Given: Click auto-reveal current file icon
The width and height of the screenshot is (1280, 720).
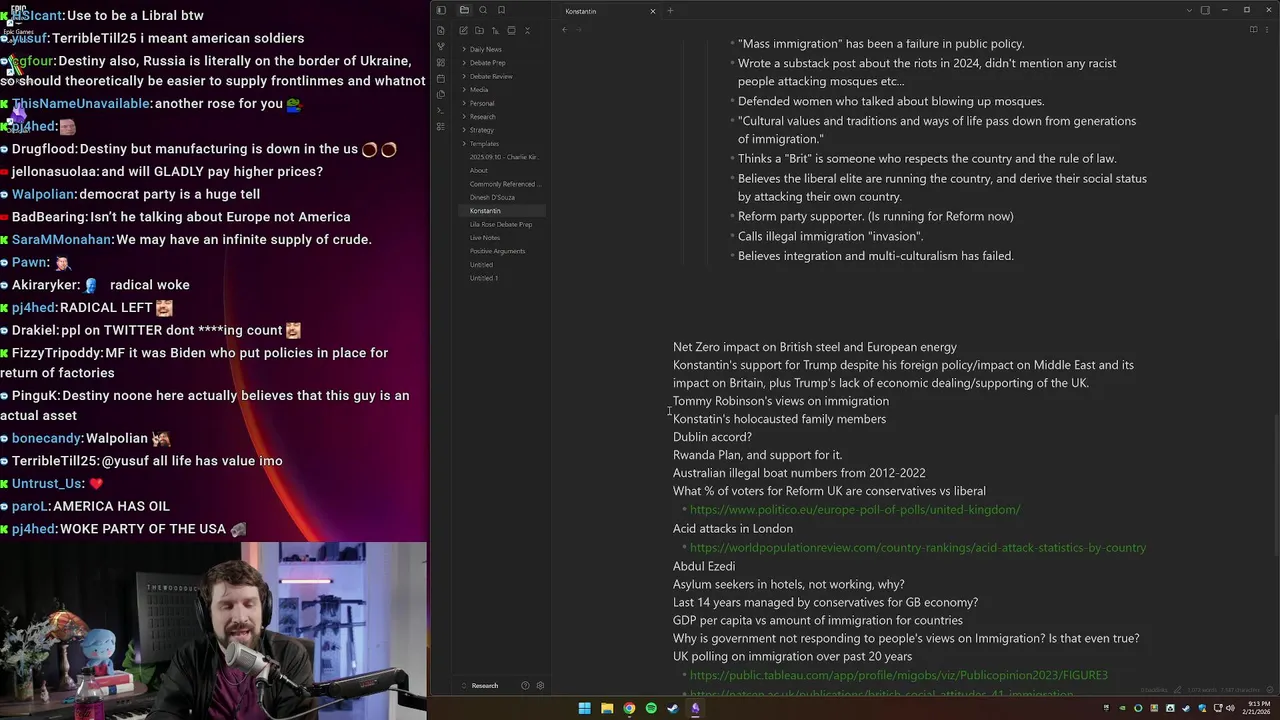Looking at the screenshot, I should click(511, 30).
